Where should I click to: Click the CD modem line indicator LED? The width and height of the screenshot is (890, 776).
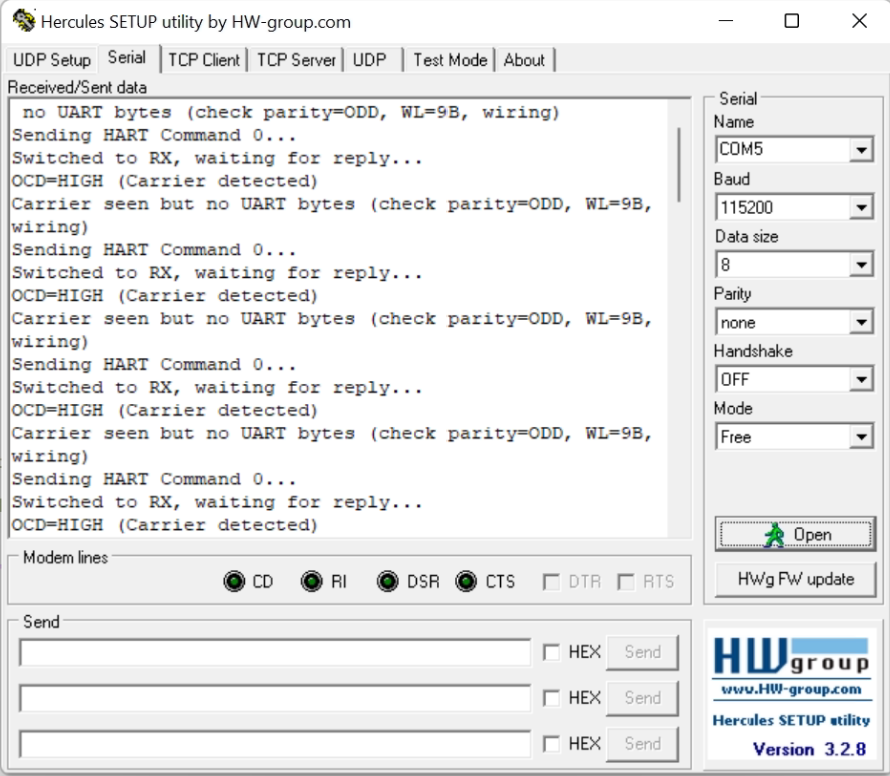(x=234, y=581)
